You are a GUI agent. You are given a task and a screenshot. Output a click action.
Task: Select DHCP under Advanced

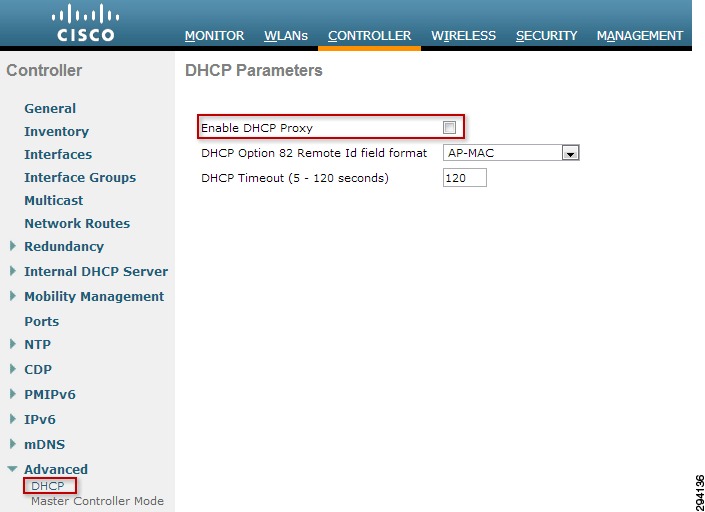pyautogui.click(x=48, y=486)
